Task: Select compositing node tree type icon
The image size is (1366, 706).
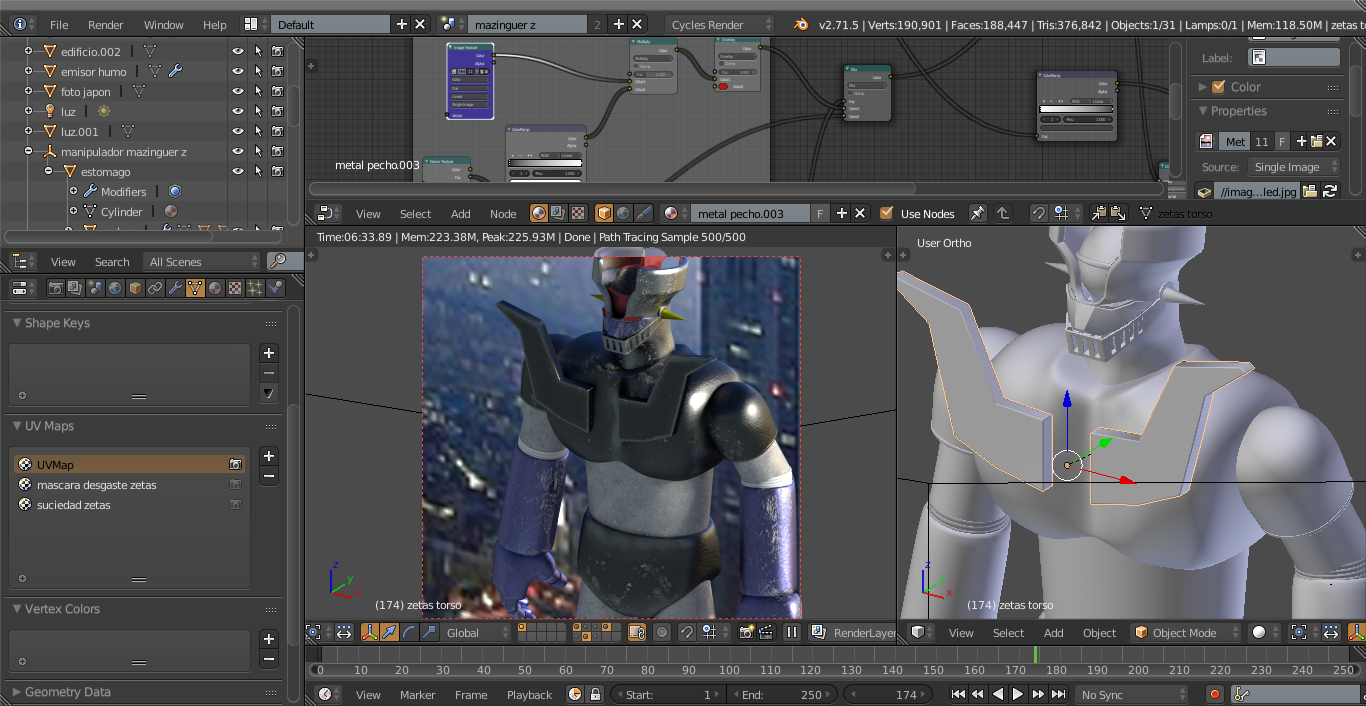Action: pyautogui.click(x=558, y=213)
